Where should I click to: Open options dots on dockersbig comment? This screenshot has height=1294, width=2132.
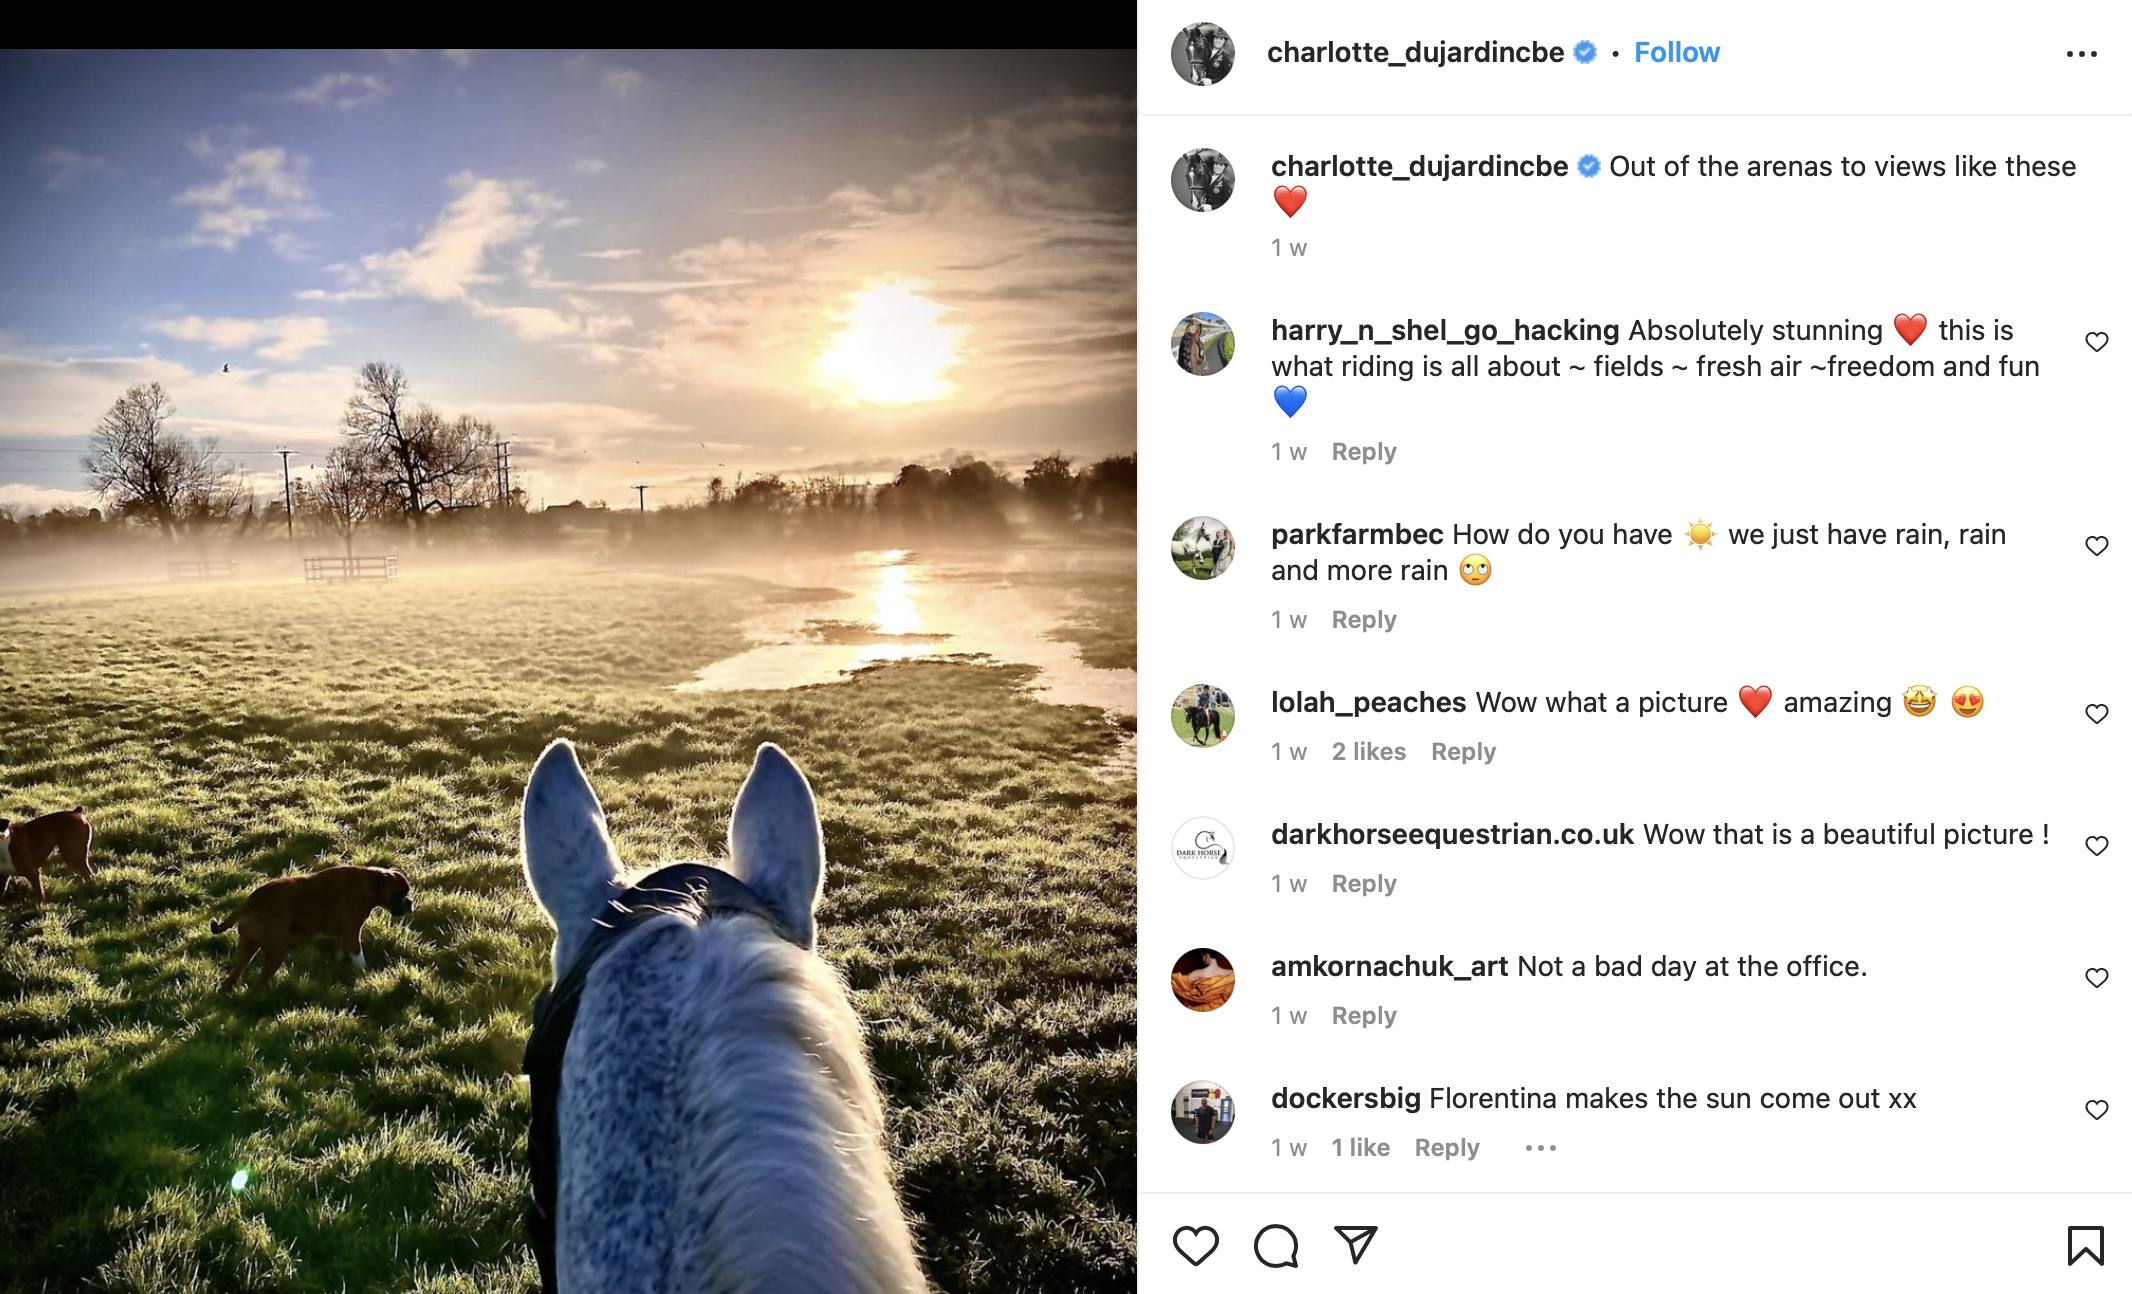(1540, 1148)
